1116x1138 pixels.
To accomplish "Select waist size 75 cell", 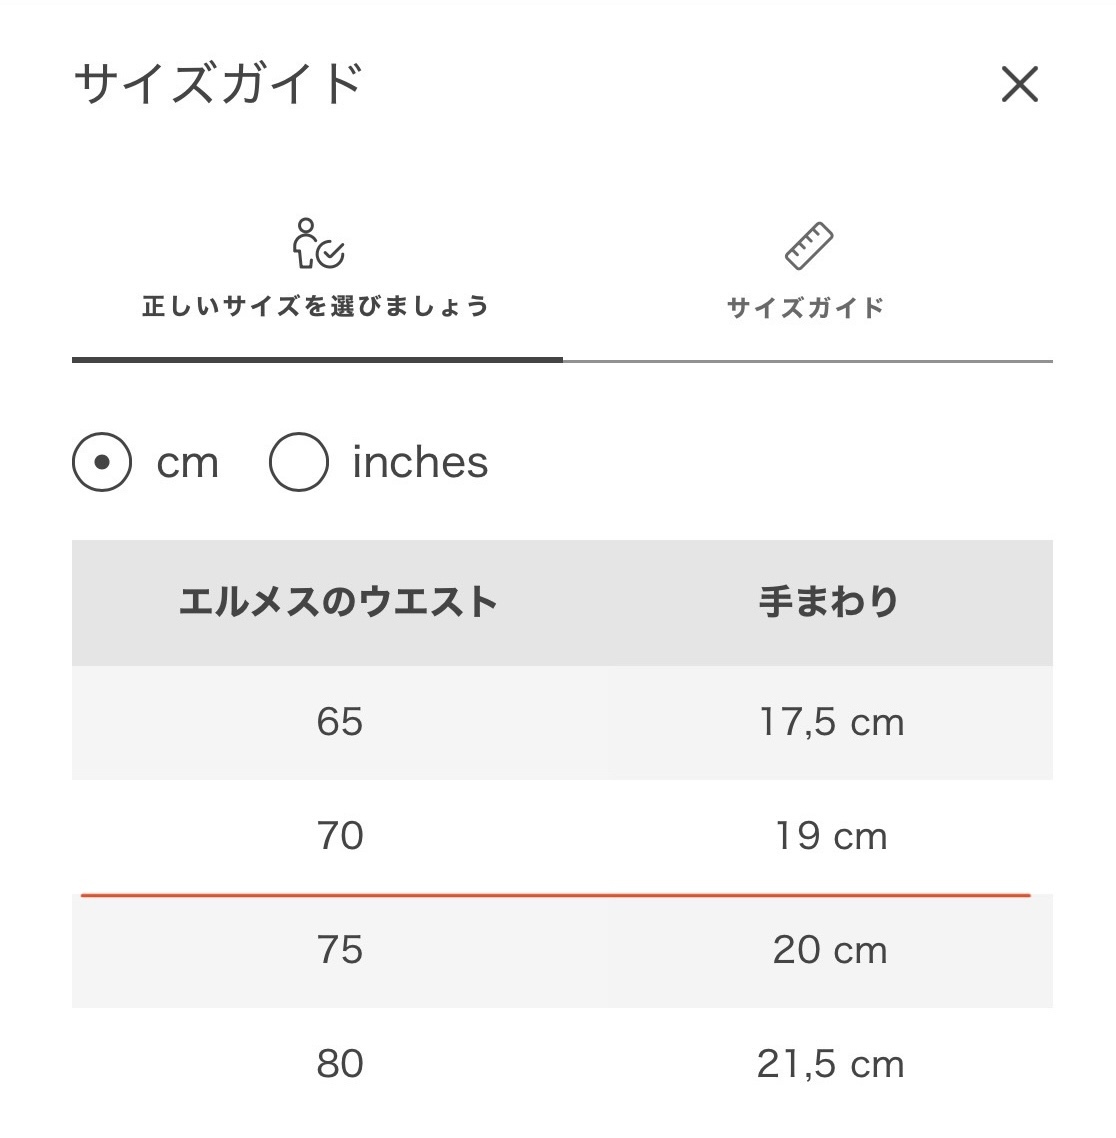I will pyautogui.click(x=339, y=950).
